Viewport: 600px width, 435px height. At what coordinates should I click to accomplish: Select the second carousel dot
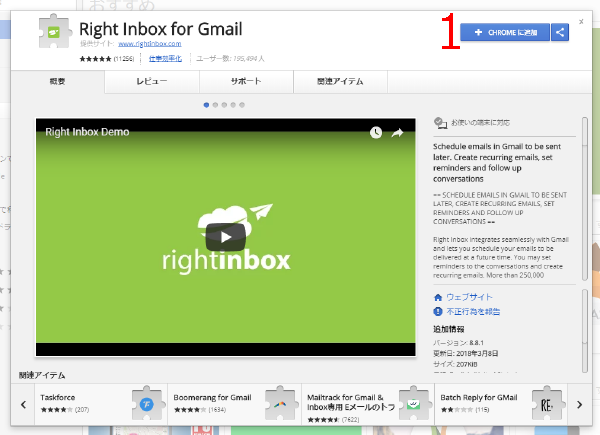[215, 105]
